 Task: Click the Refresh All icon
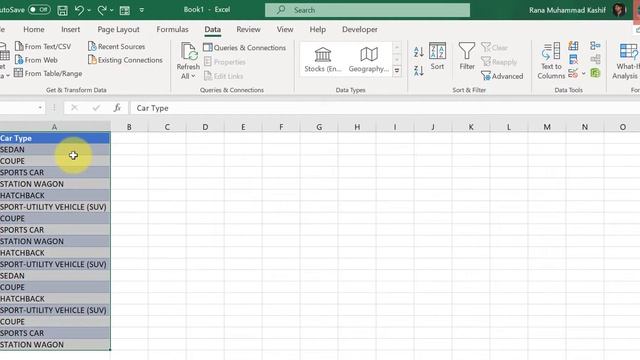click(x=189, y=52)
